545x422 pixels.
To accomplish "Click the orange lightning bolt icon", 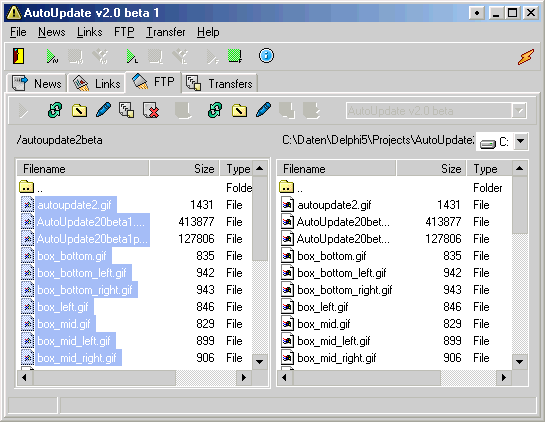I will pos(526,57).
